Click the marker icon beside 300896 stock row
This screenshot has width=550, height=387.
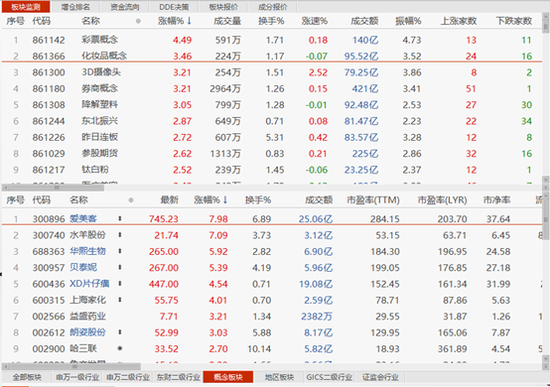120,219
